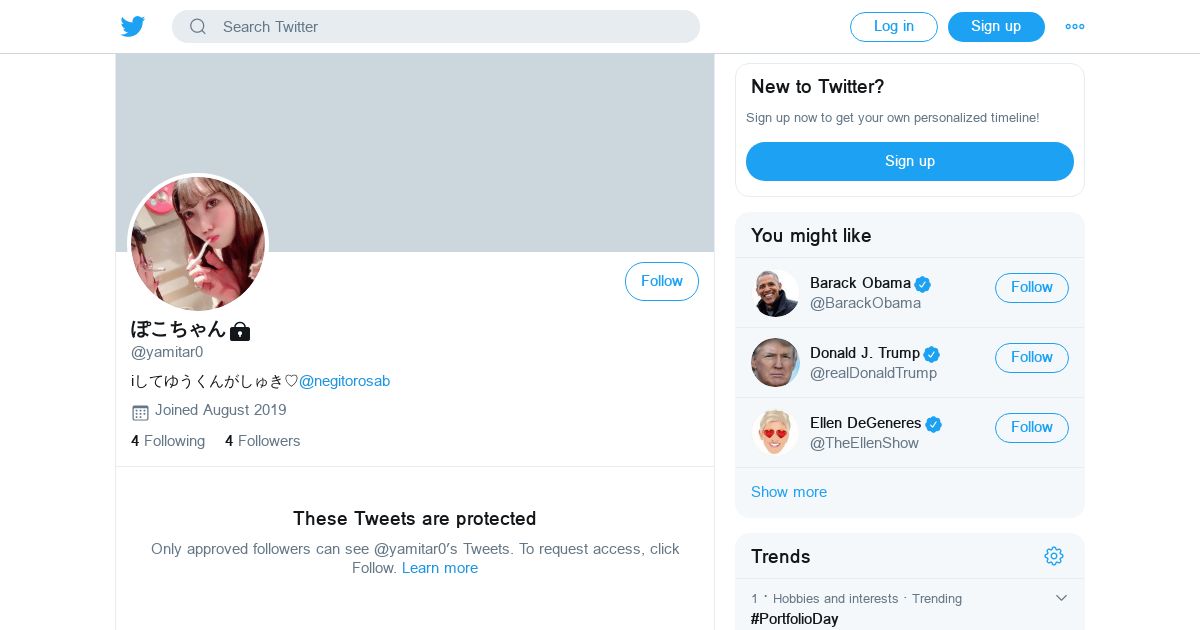Expand the #PortfolioDay trend chevron
Viewport: 1200px width, 630px height.
tap(1061, 598)
